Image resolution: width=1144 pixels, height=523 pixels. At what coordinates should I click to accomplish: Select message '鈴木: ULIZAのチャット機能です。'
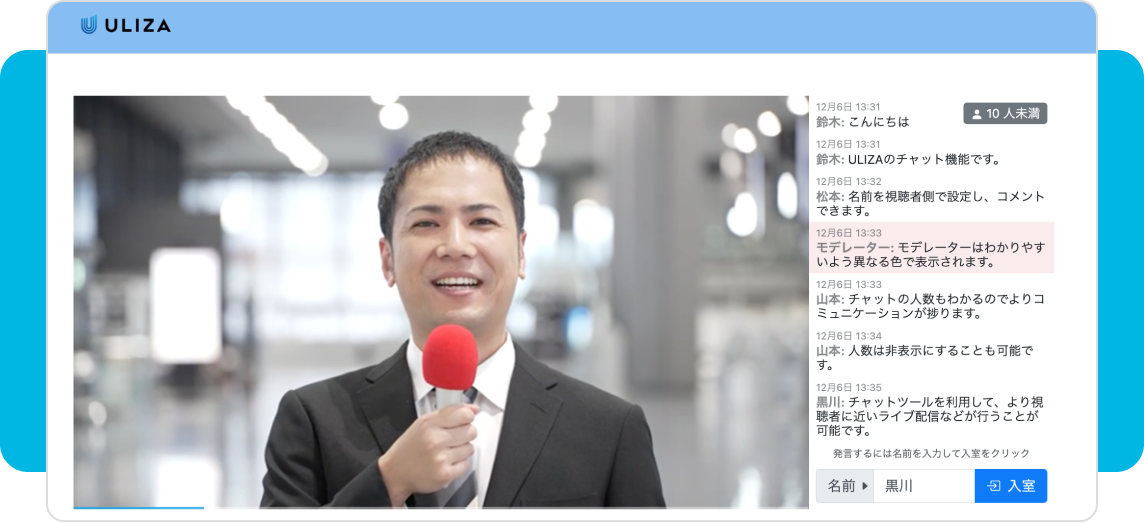(908, 159)
